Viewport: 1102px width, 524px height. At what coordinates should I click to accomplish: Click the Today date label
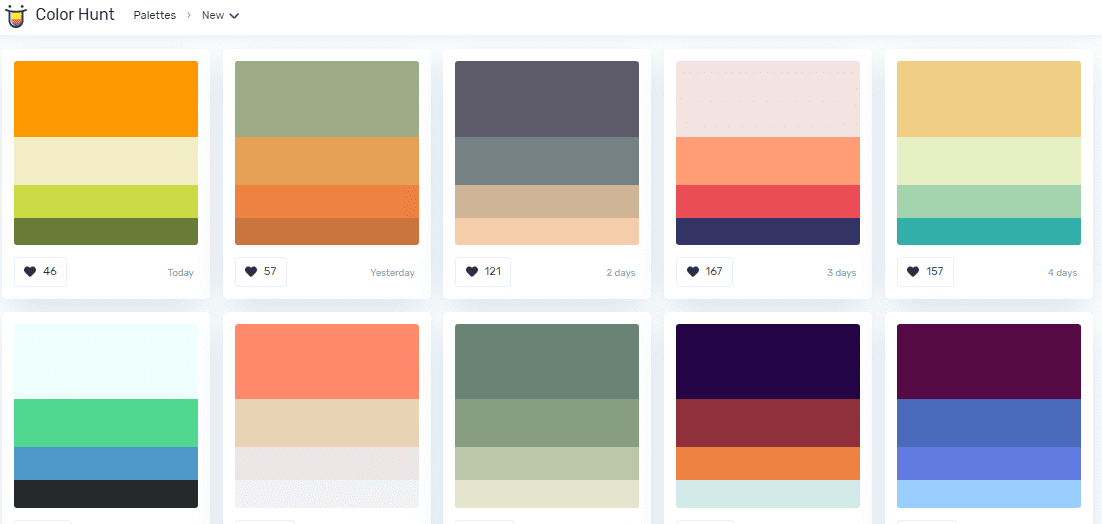(x=181, y=273)
